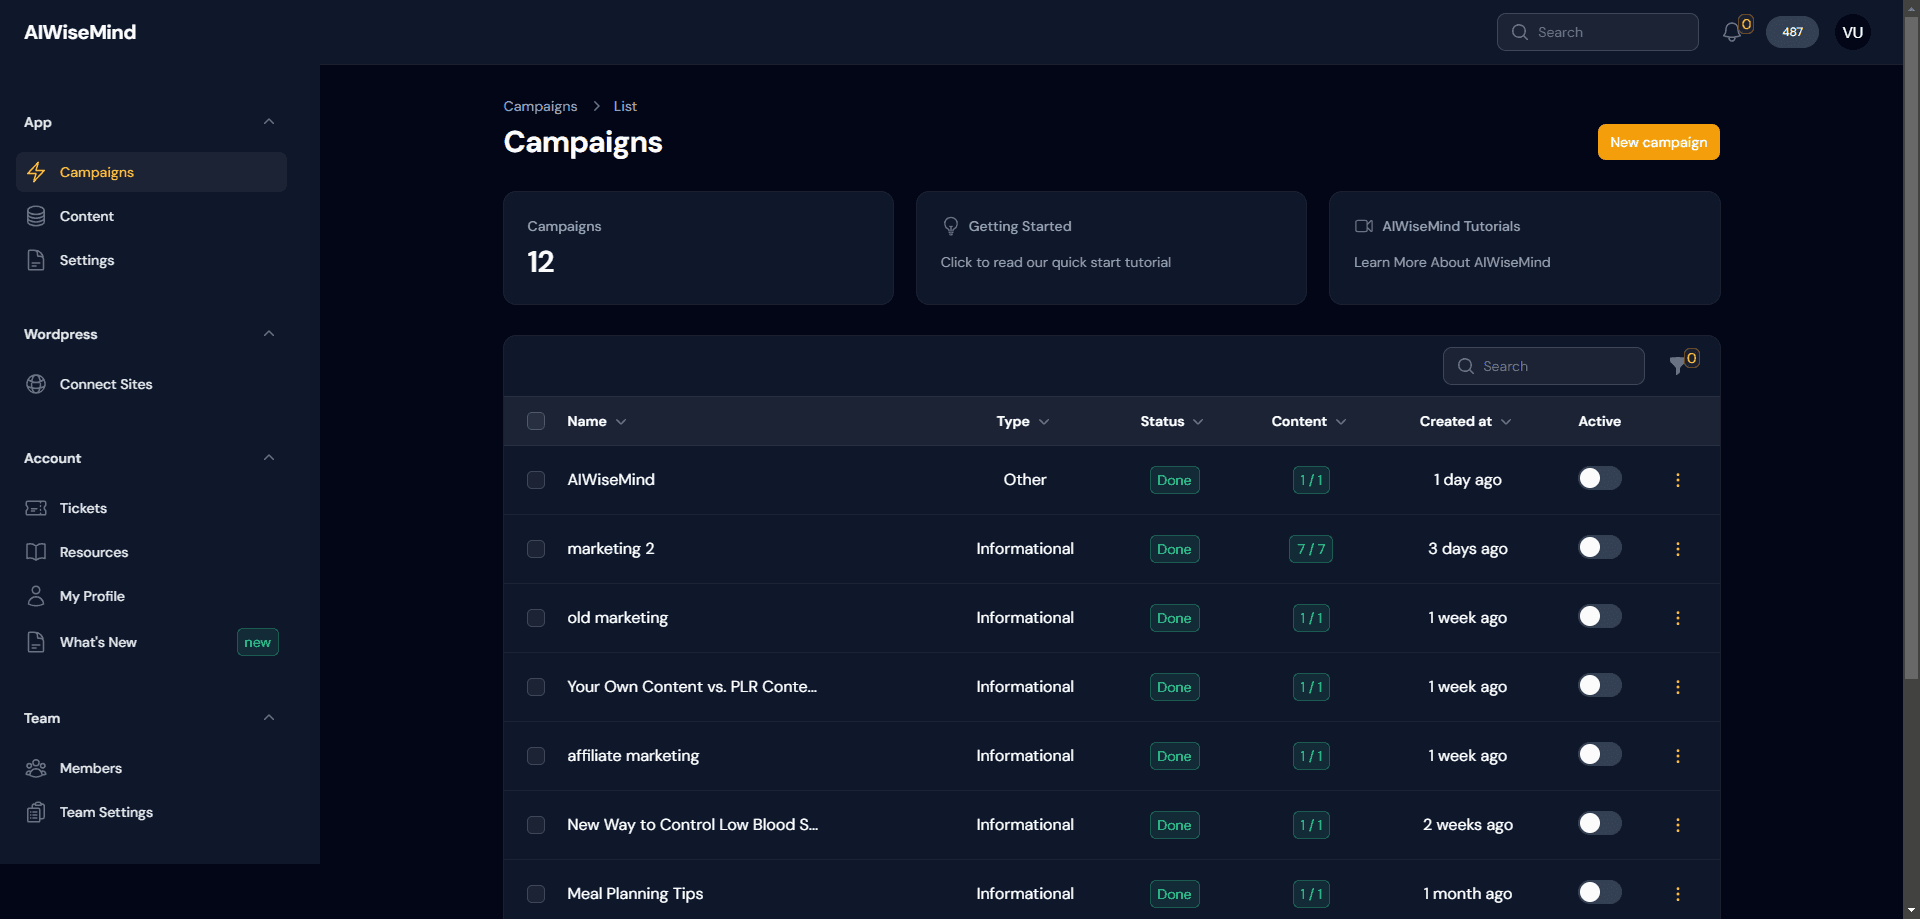Viewport: 1920px width, 919px height.
Task: Sort table by Status column
Action: (x=1172, y=421)
